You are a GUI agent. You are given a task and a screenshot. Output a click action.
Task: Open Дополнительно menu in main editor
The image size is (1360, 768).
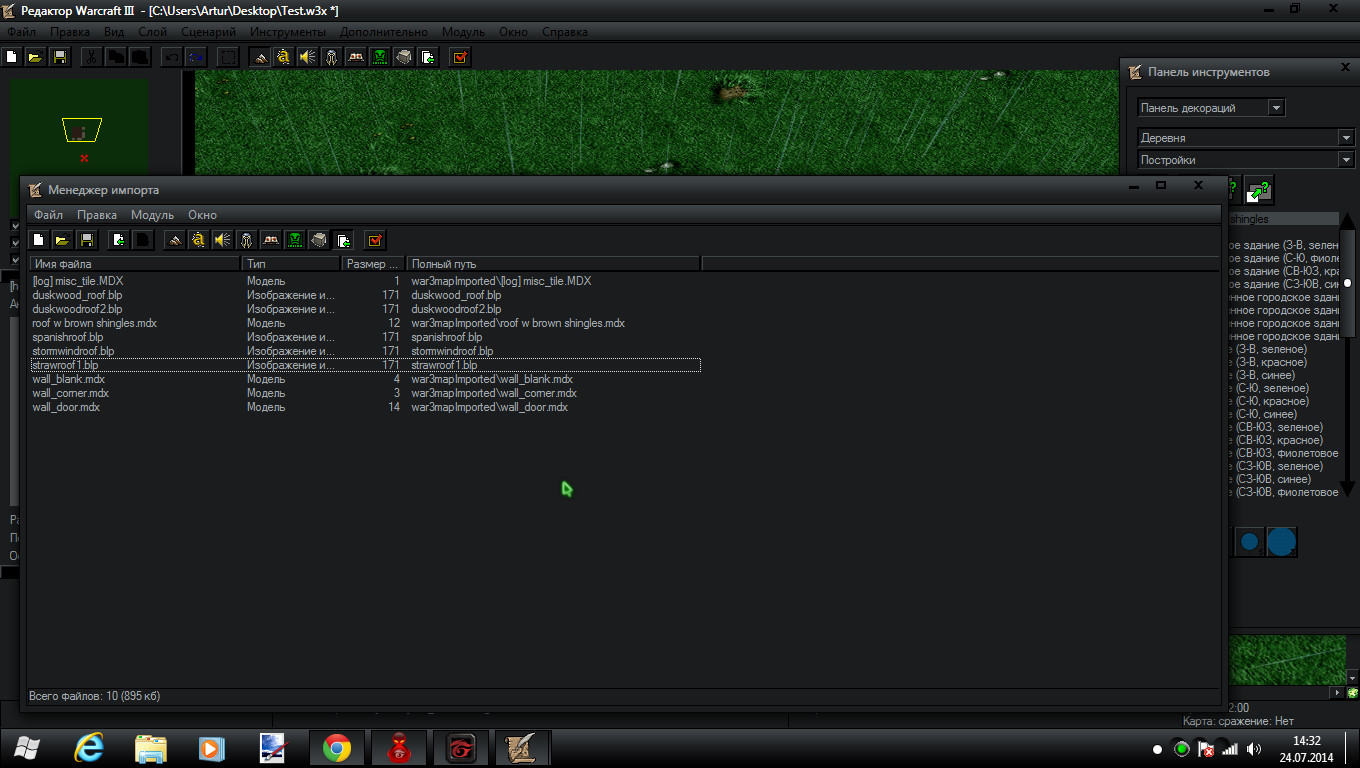(384, 32)
